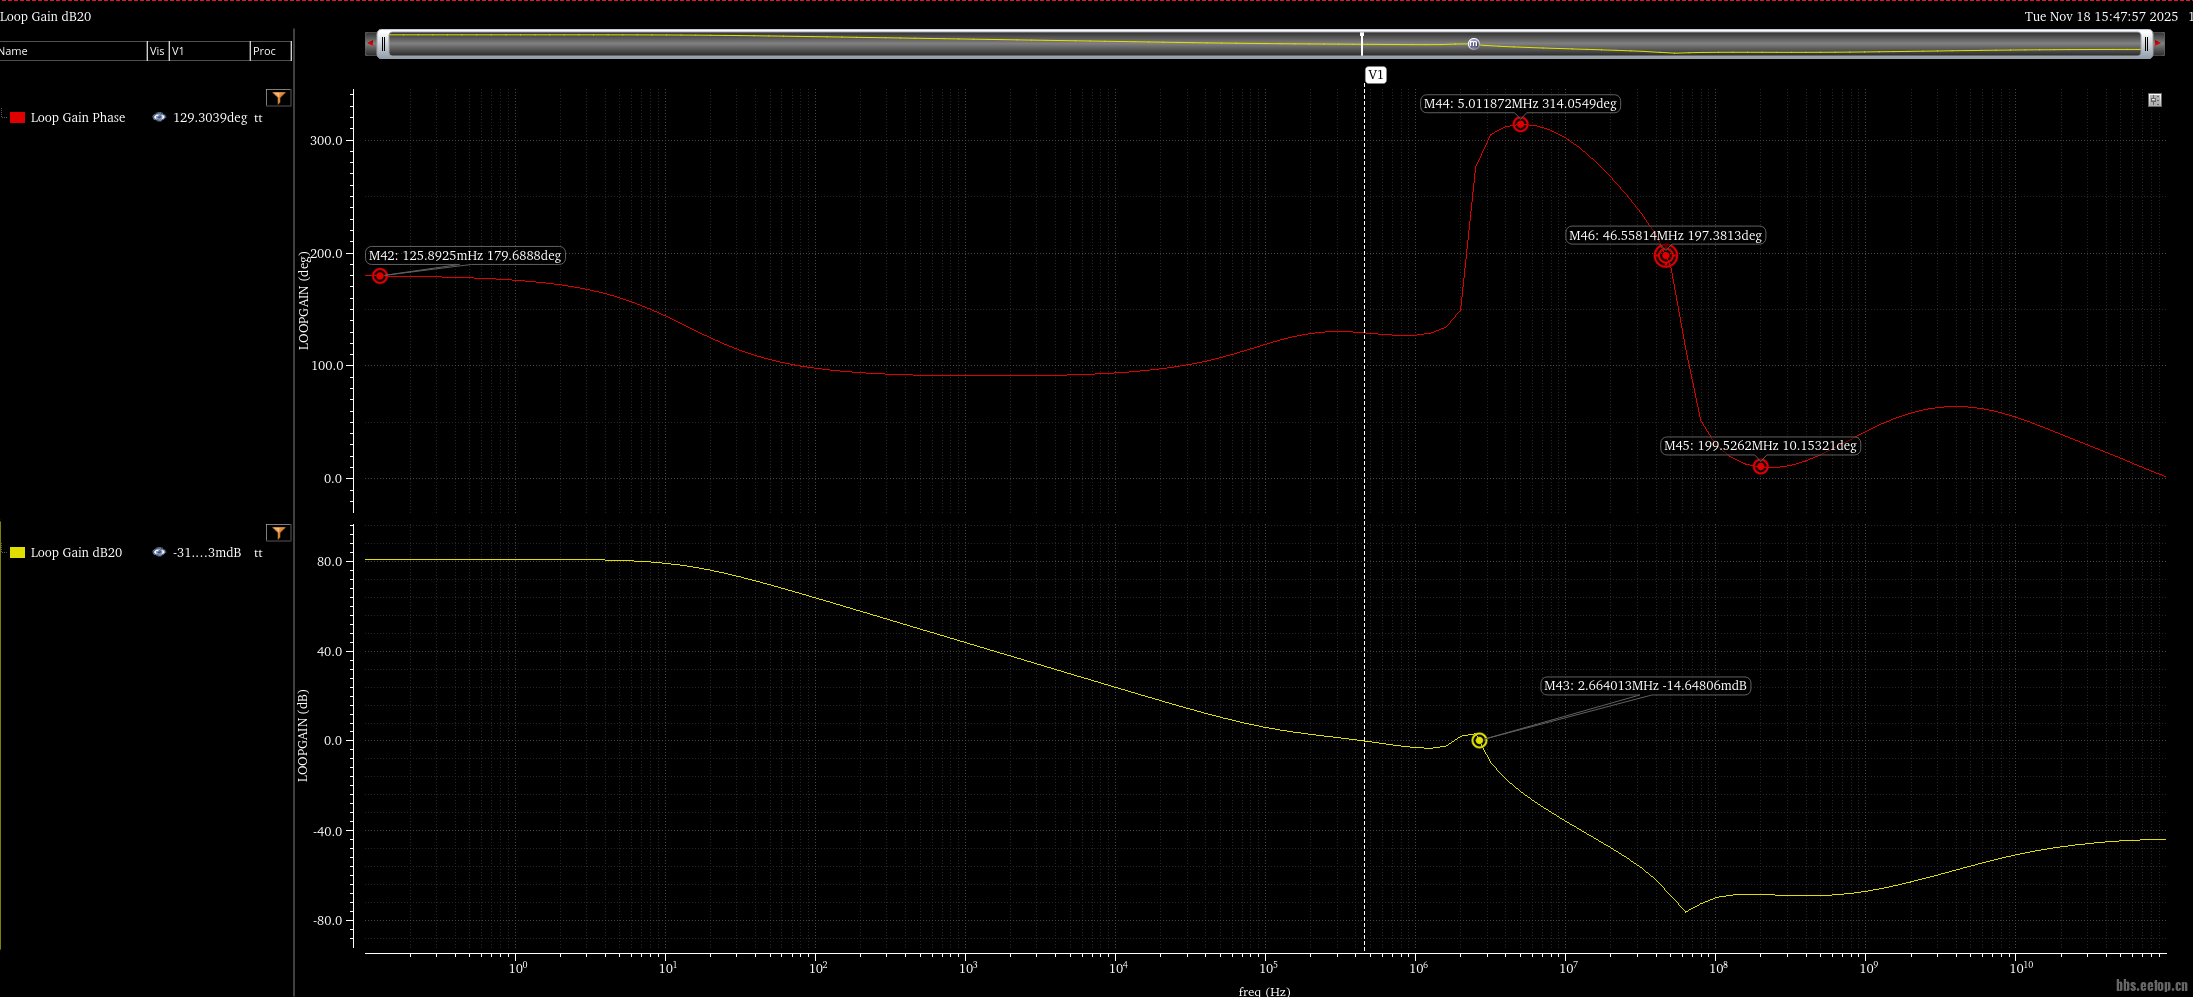Toggle visibility eye for Loop Gain Phase
The height and width of the screenshot is (997, 2193).
[x=159, y=118]
